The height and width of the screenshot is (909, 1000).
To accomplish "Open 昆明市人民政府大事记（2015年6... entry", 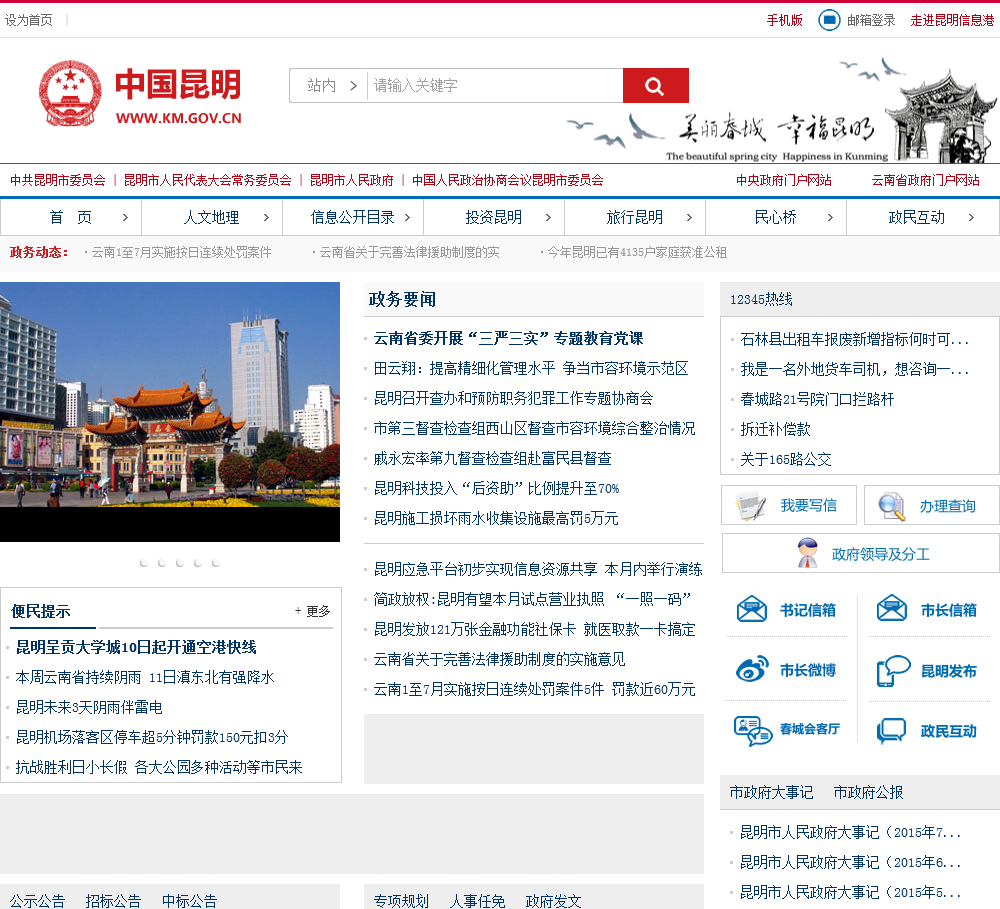I will click(x=850, y=862).
